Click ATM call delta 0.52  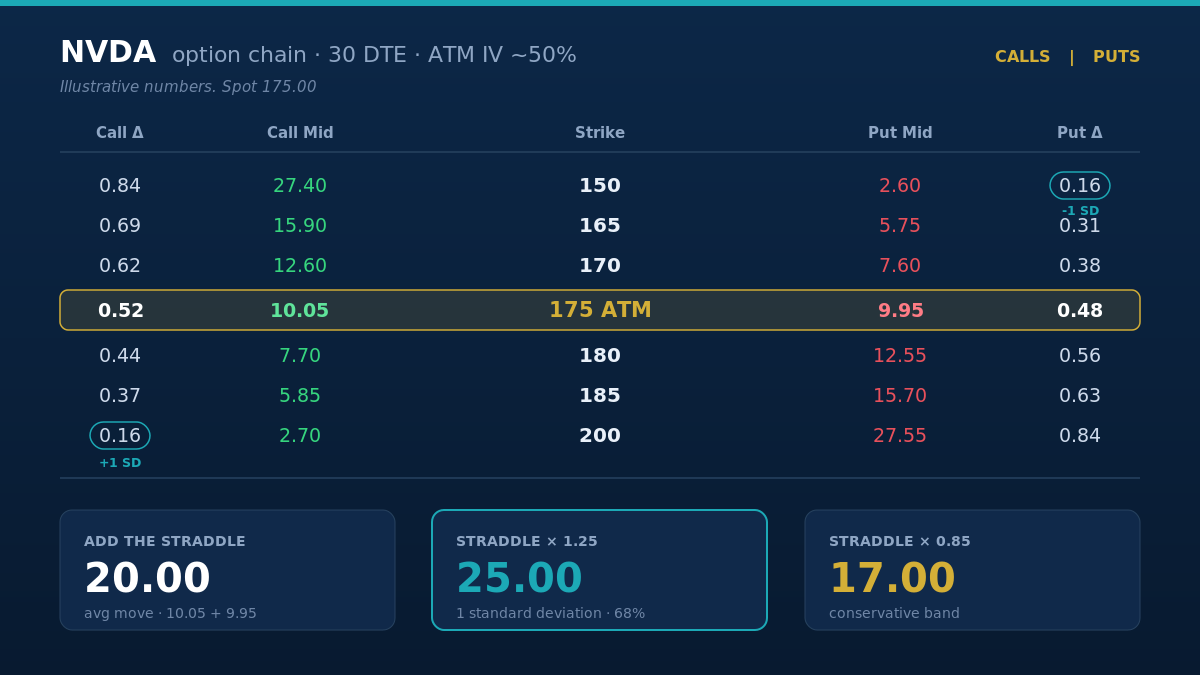[121, 311]
